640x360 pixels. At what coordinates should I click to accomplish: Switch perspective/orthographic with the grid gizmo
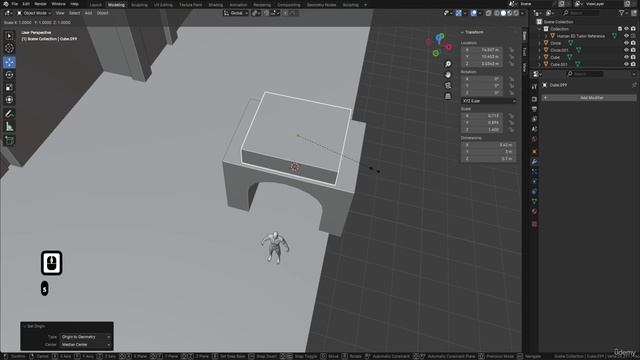[x=448, y=96]
